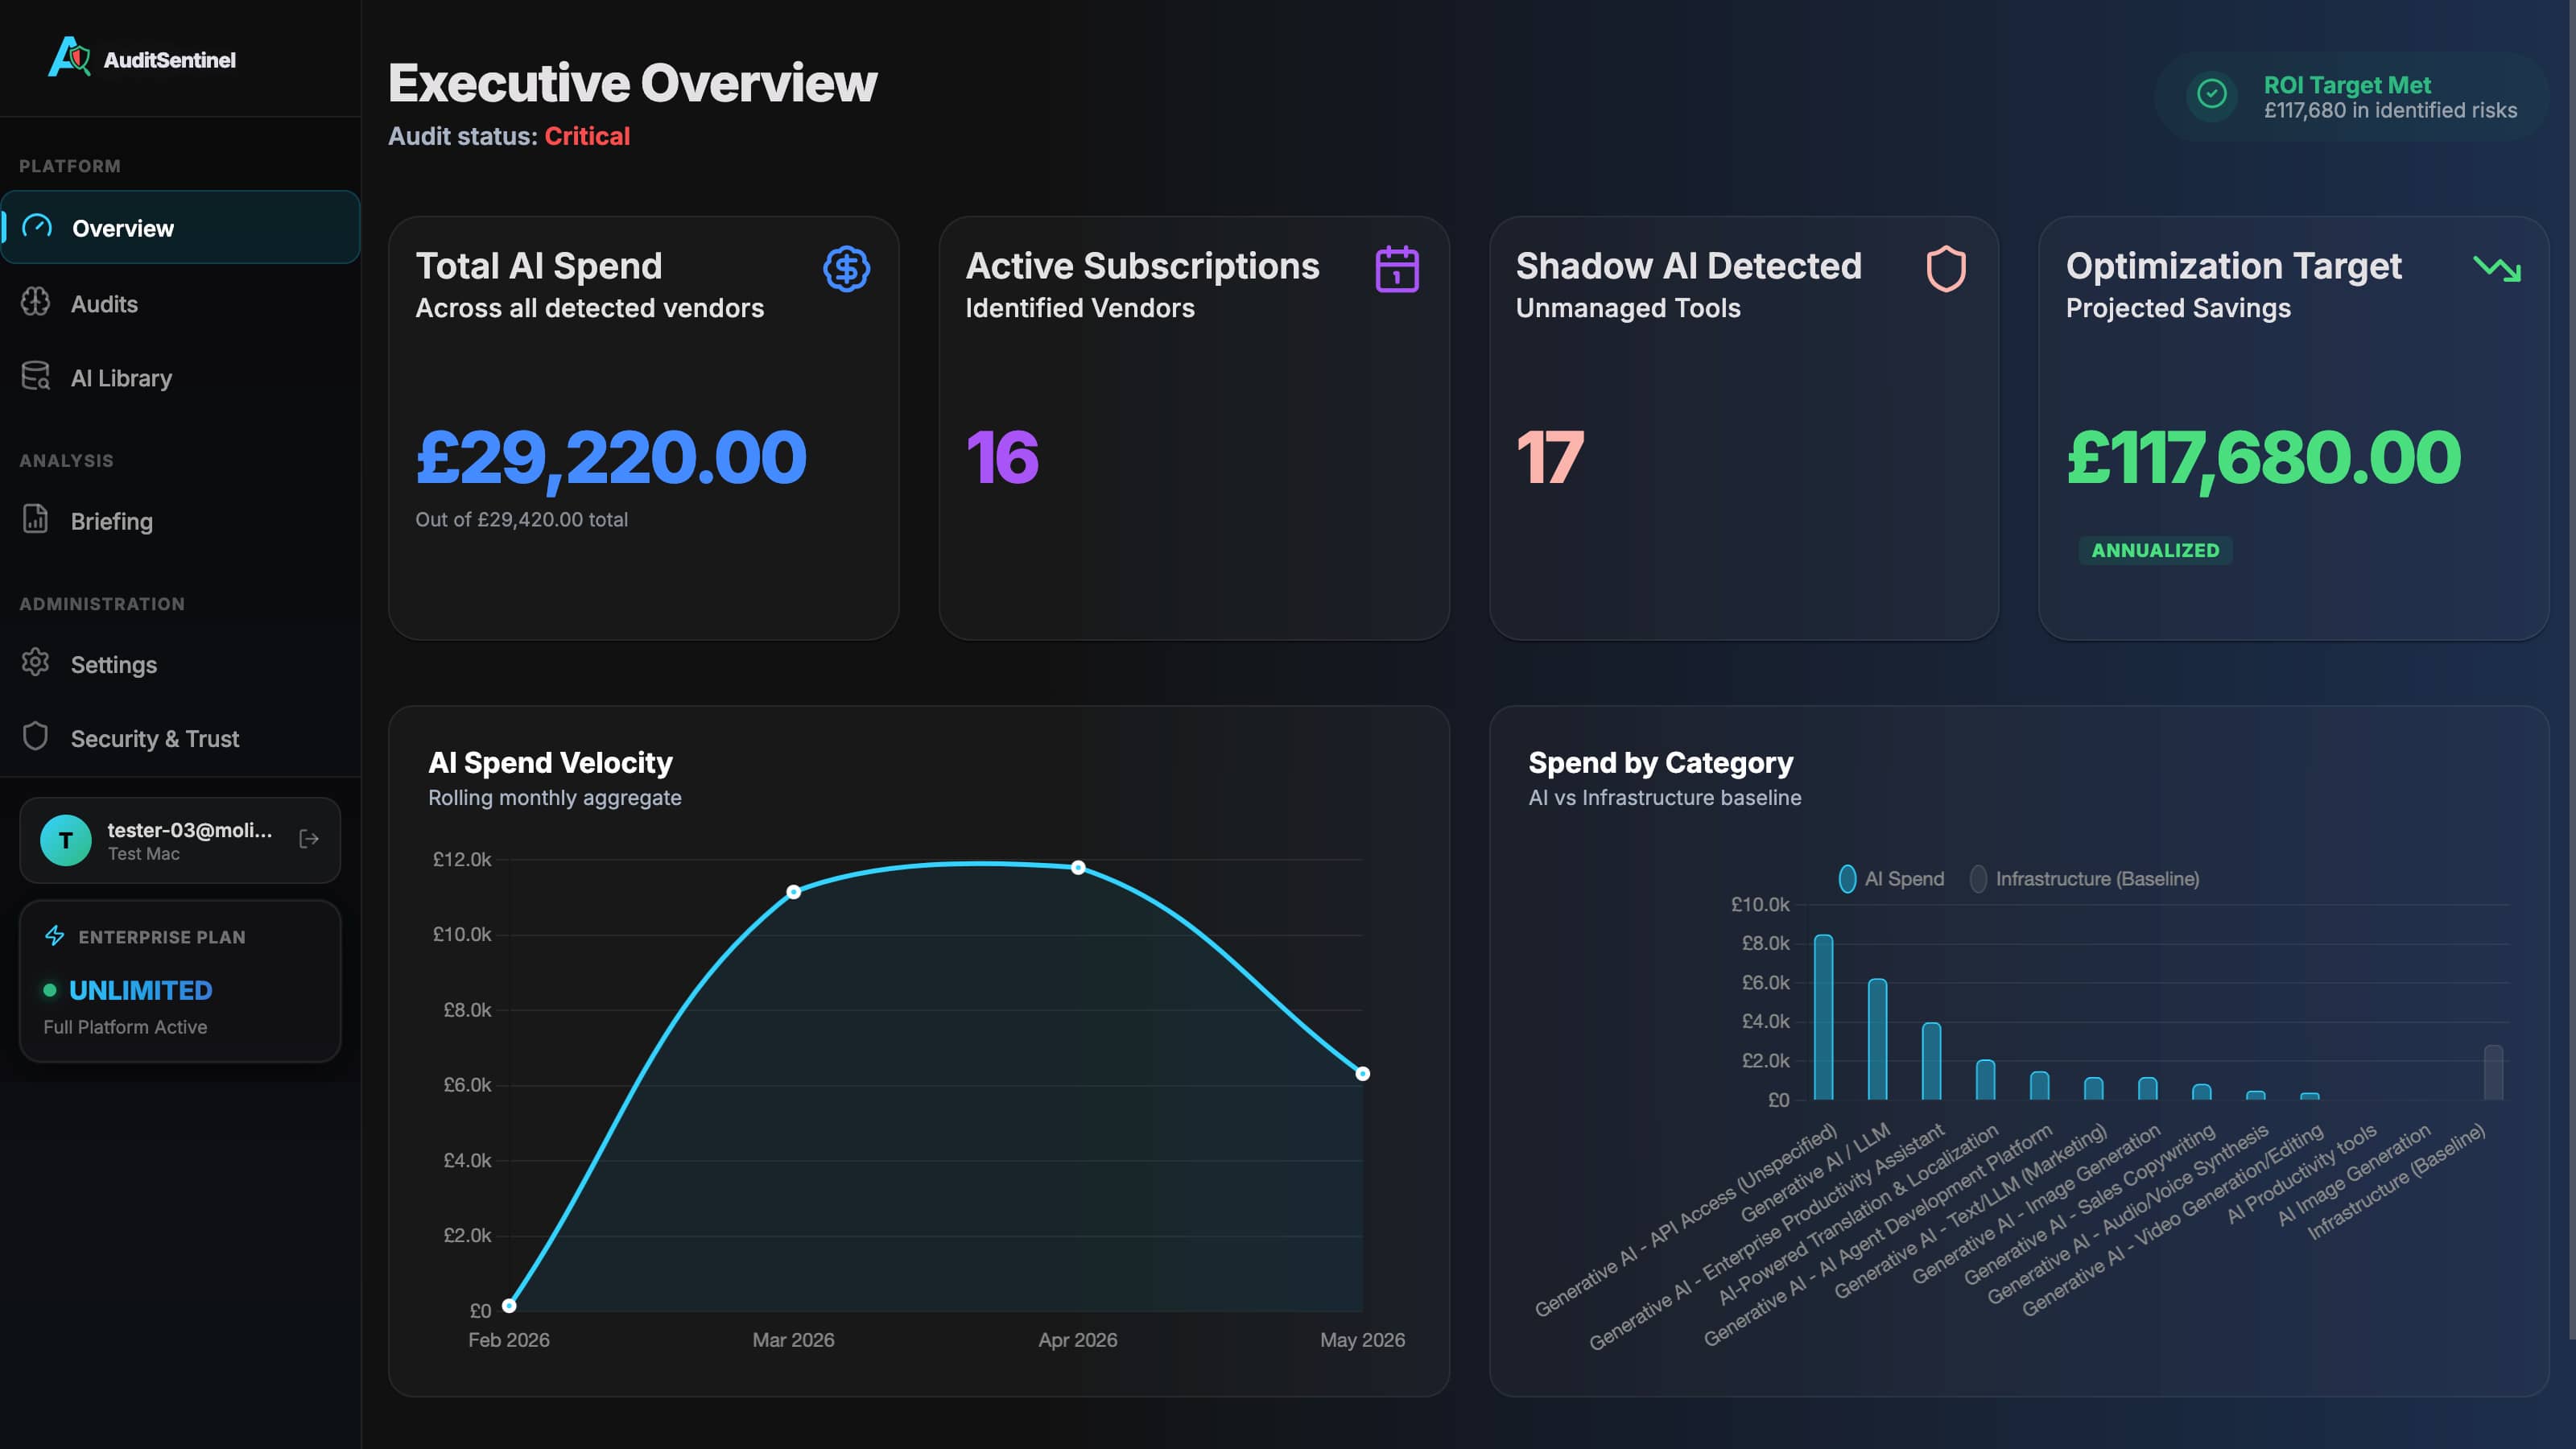Screen dimensions: 2576x1449
Task: Click the UNLIMITED plan status
Action: click(x=140, y=990)
